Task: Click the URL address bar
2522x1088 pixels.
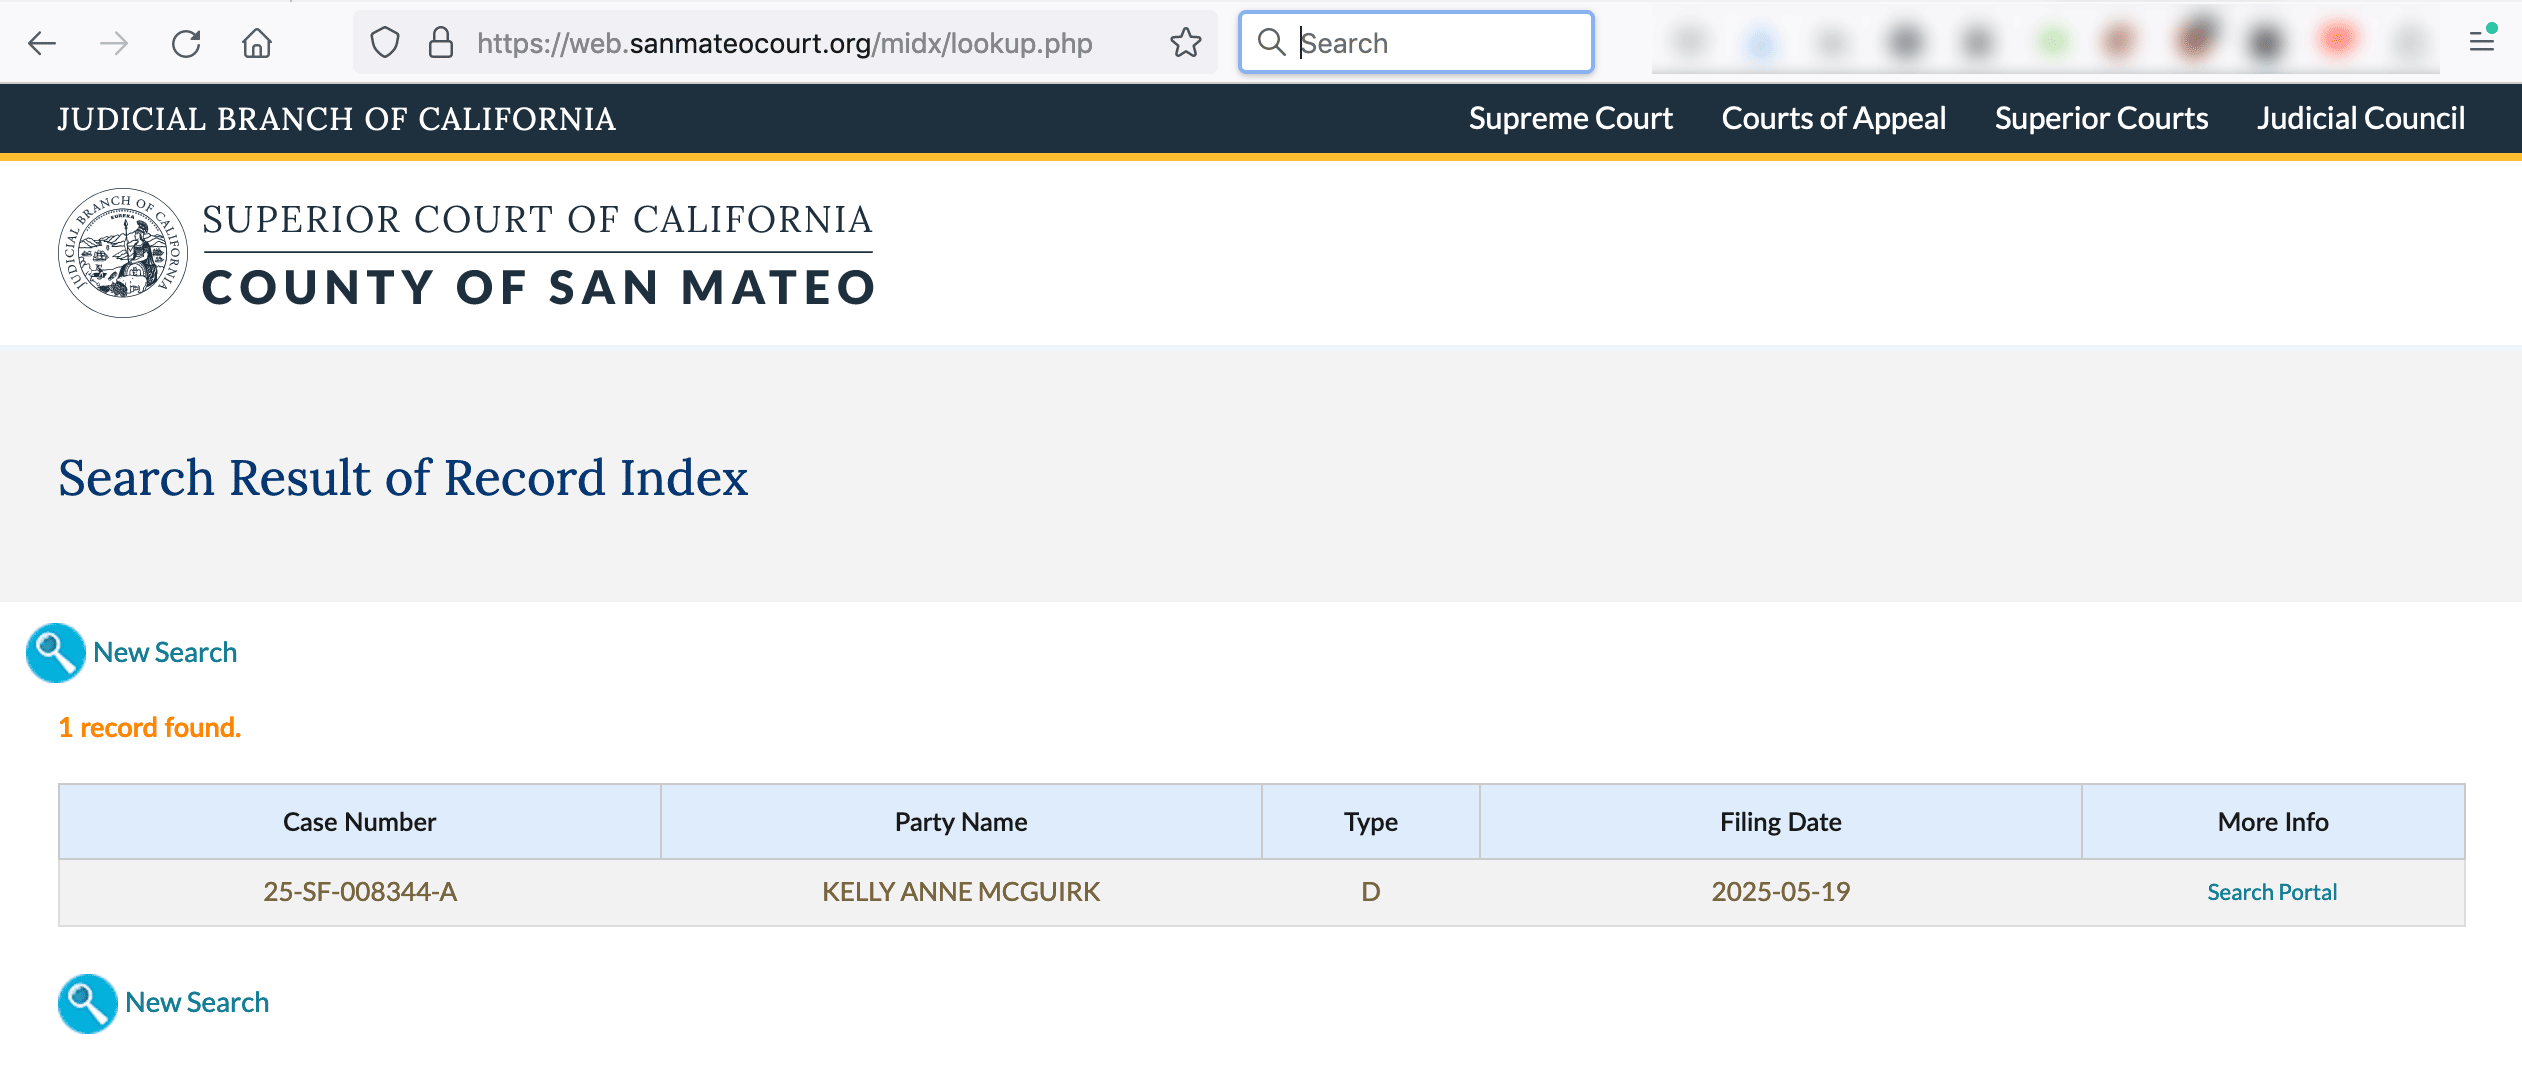Action: [x=784, y=43]
